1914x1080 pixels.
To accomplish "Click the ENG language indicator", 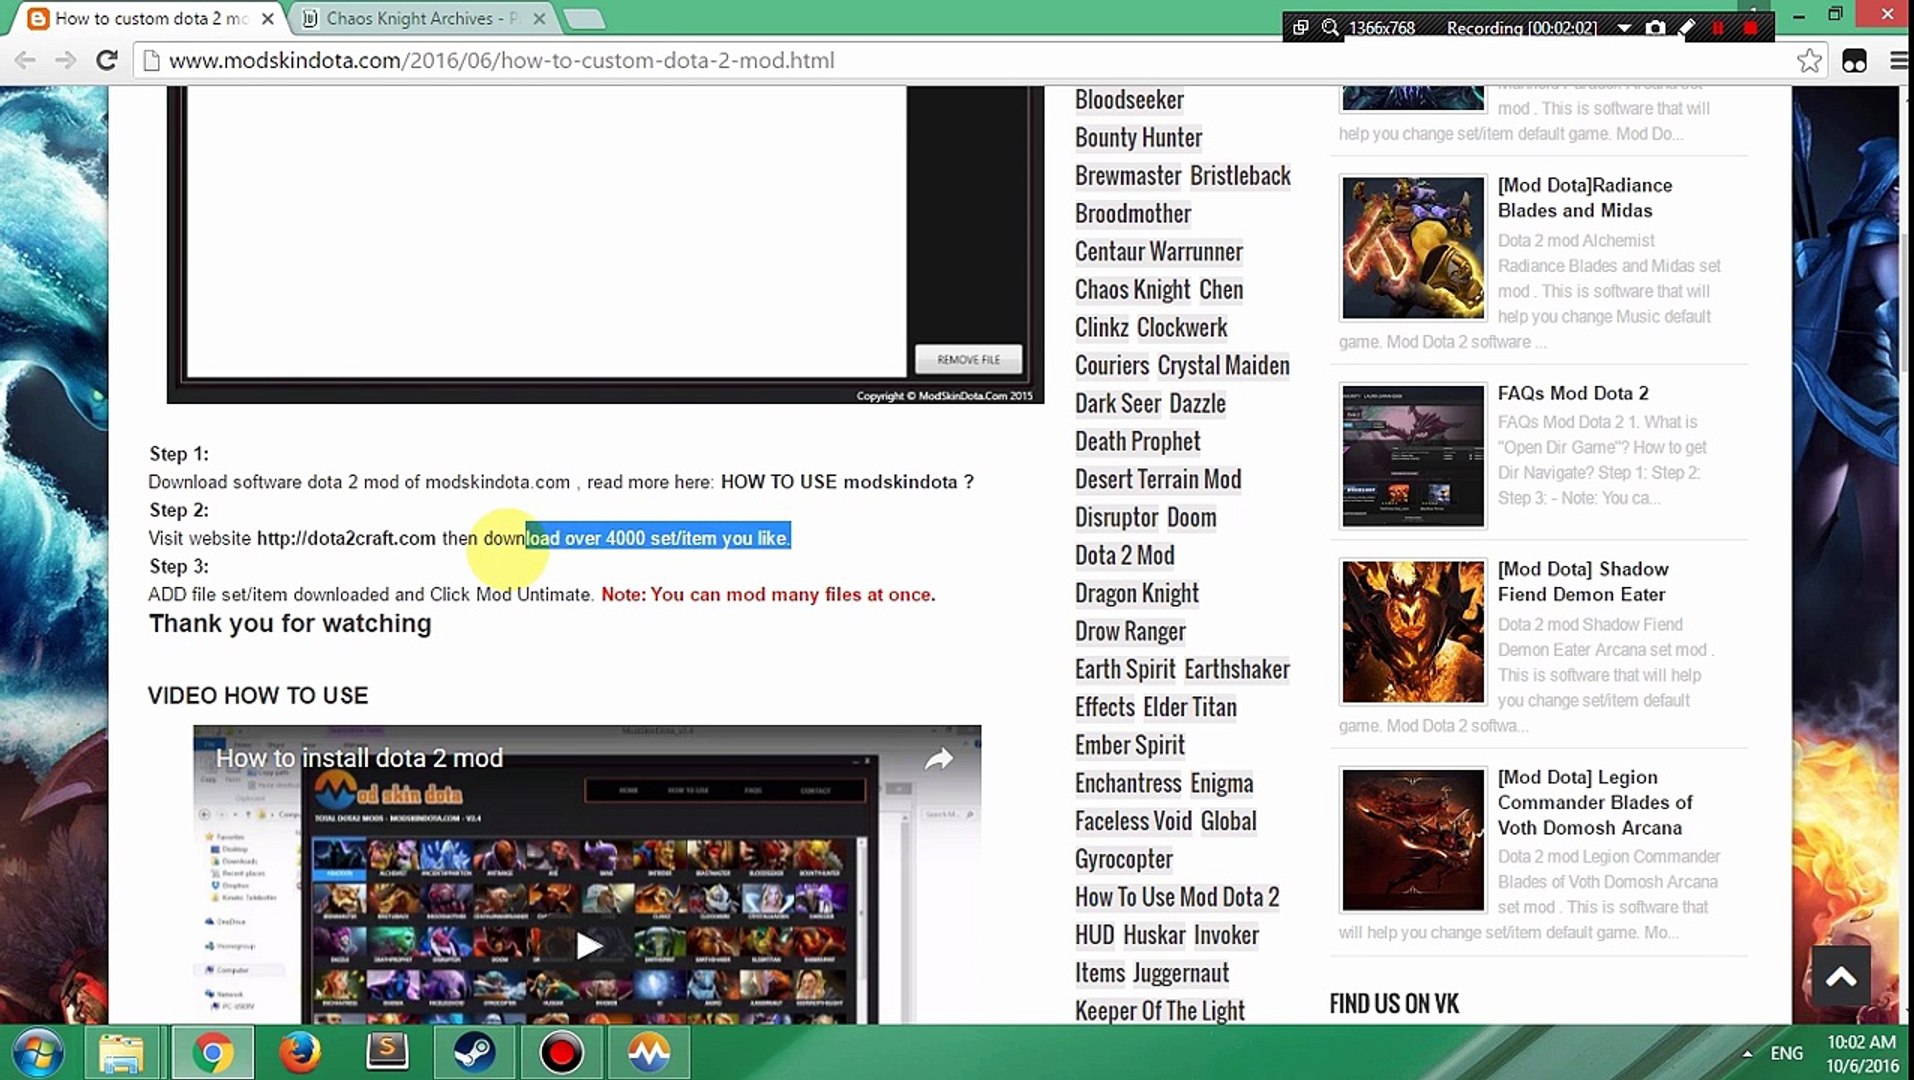I will [x=1786, y=1053].
